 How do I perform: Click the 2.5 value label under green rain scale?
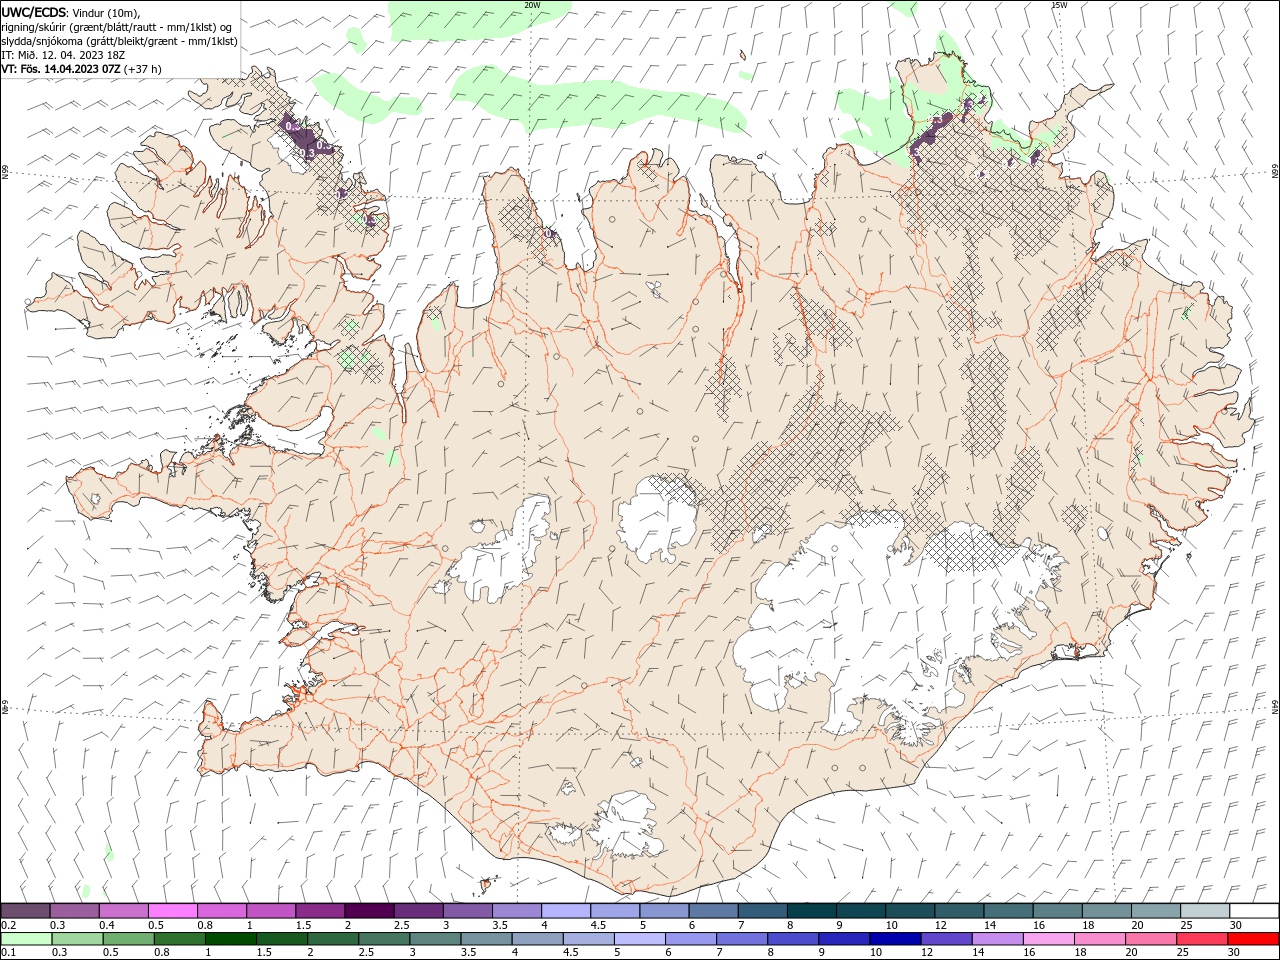pyautogui.click(x=367, y=953)
